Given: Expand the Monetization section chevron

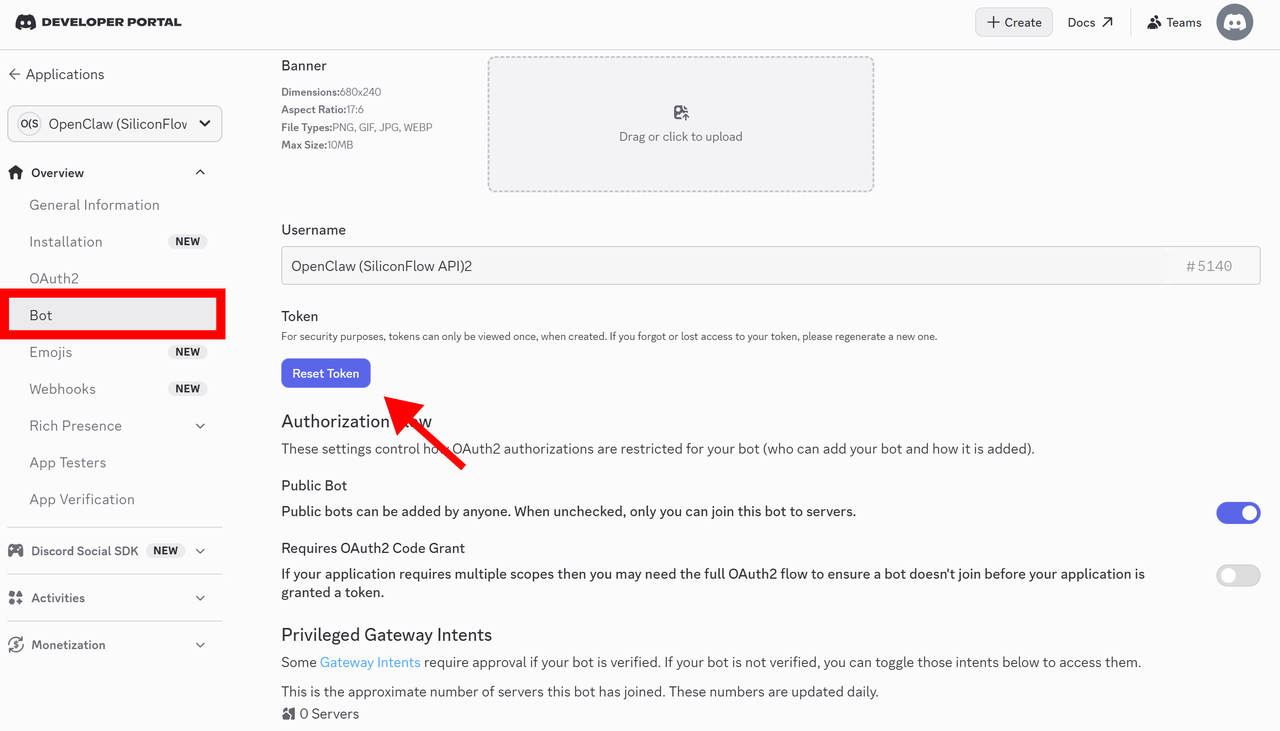Looking at the screenshot, I should [x=200, y=645].
